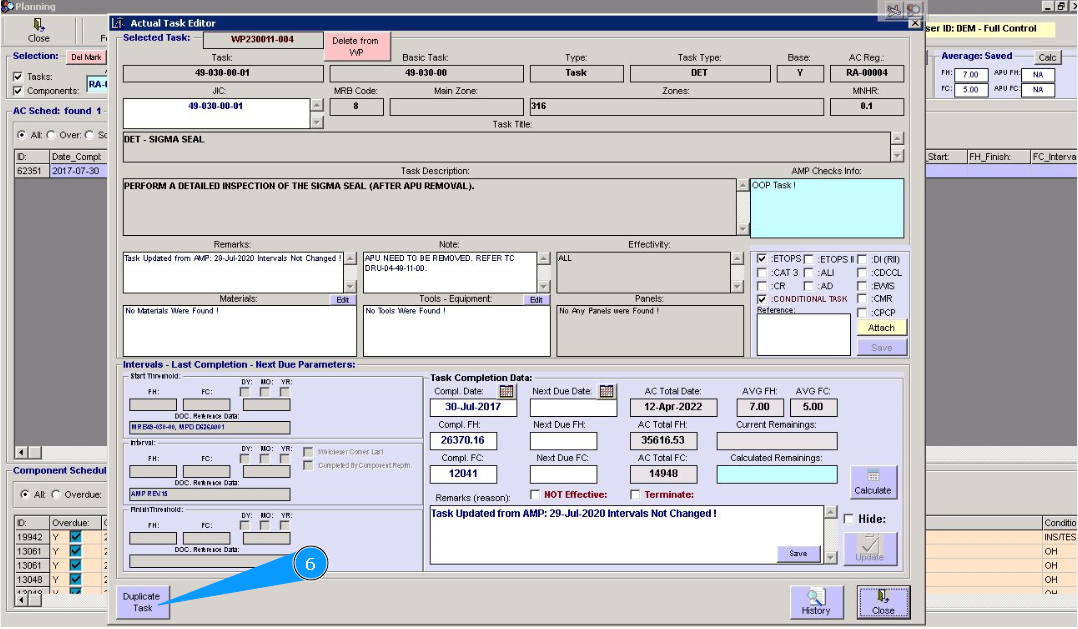1078x629 pixels.
Task: Enable the ALI checkbox
Action: click(809, 273)
